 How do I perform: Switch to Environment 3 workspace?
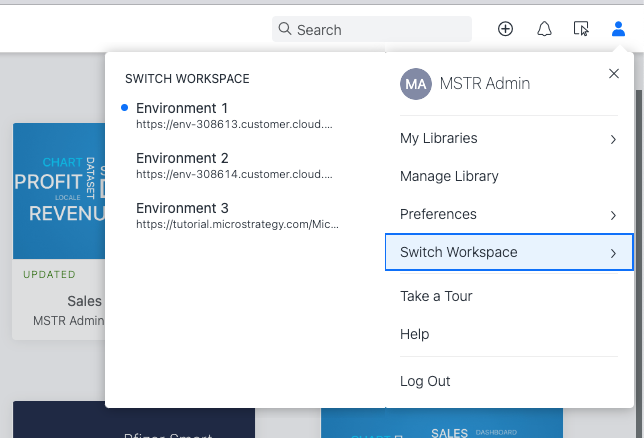point(182,208)
